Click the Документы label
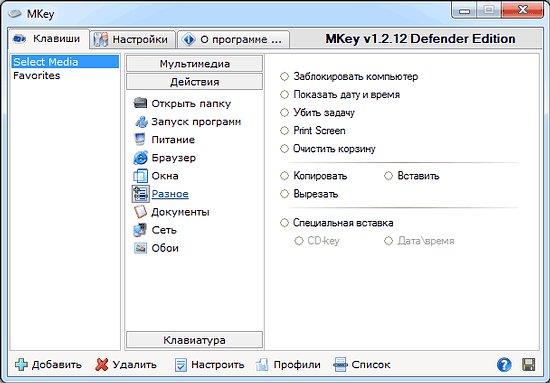The height and width of the screenshot is (383, 550). [180, 212]
